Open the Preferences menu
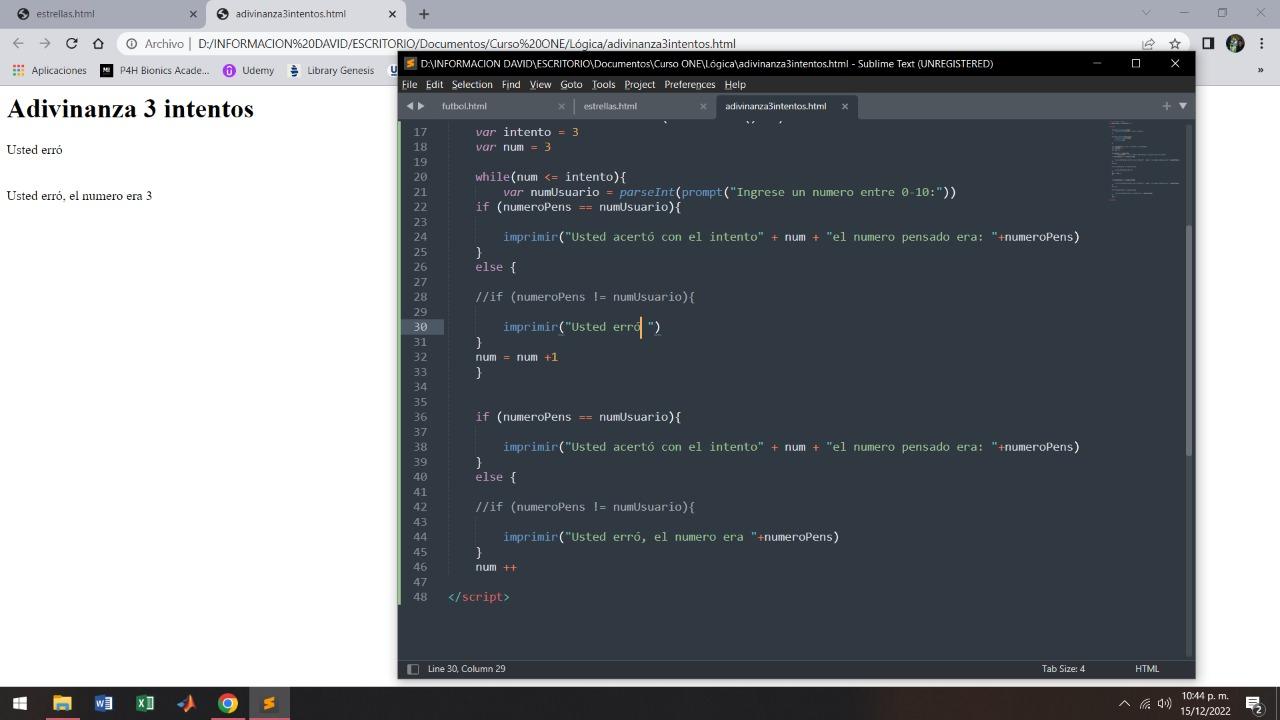This screenshot has height=720, width=1280. click(690, 84)
